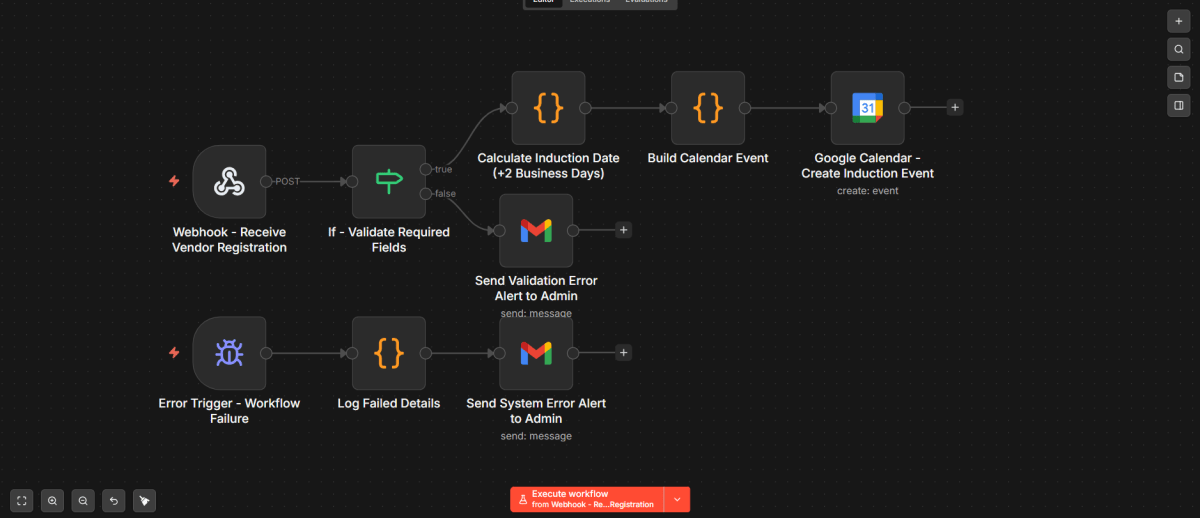Click 'Send System Error Alert to Admin' label
The height and width of the screenshot is (518, 1200).
536,411
